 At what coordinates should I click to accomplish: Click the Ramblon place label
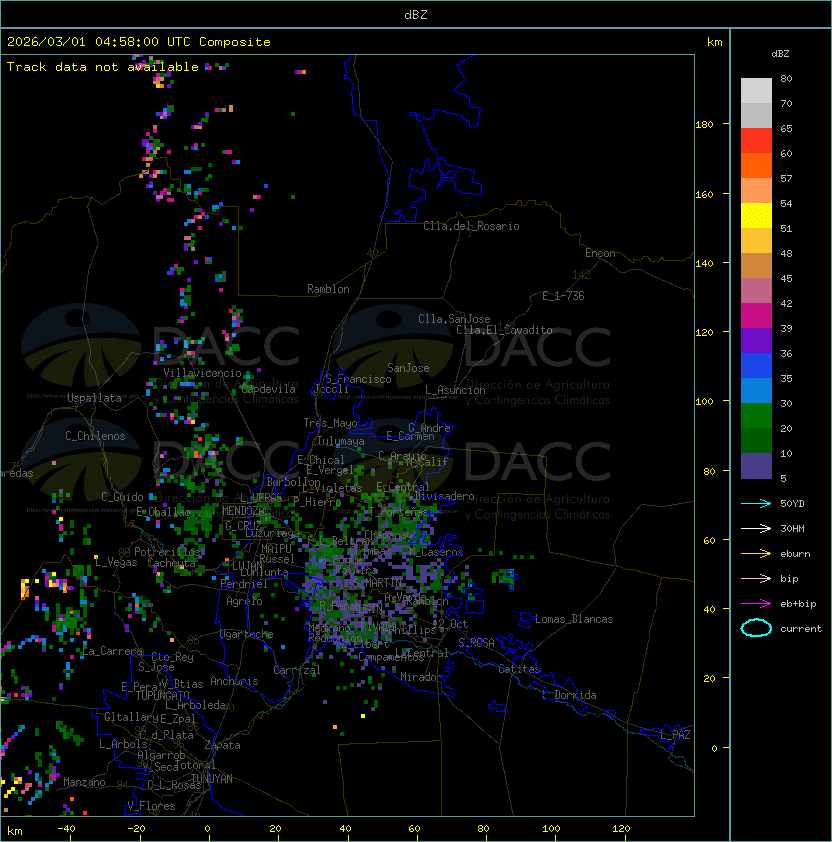[328, 289]
